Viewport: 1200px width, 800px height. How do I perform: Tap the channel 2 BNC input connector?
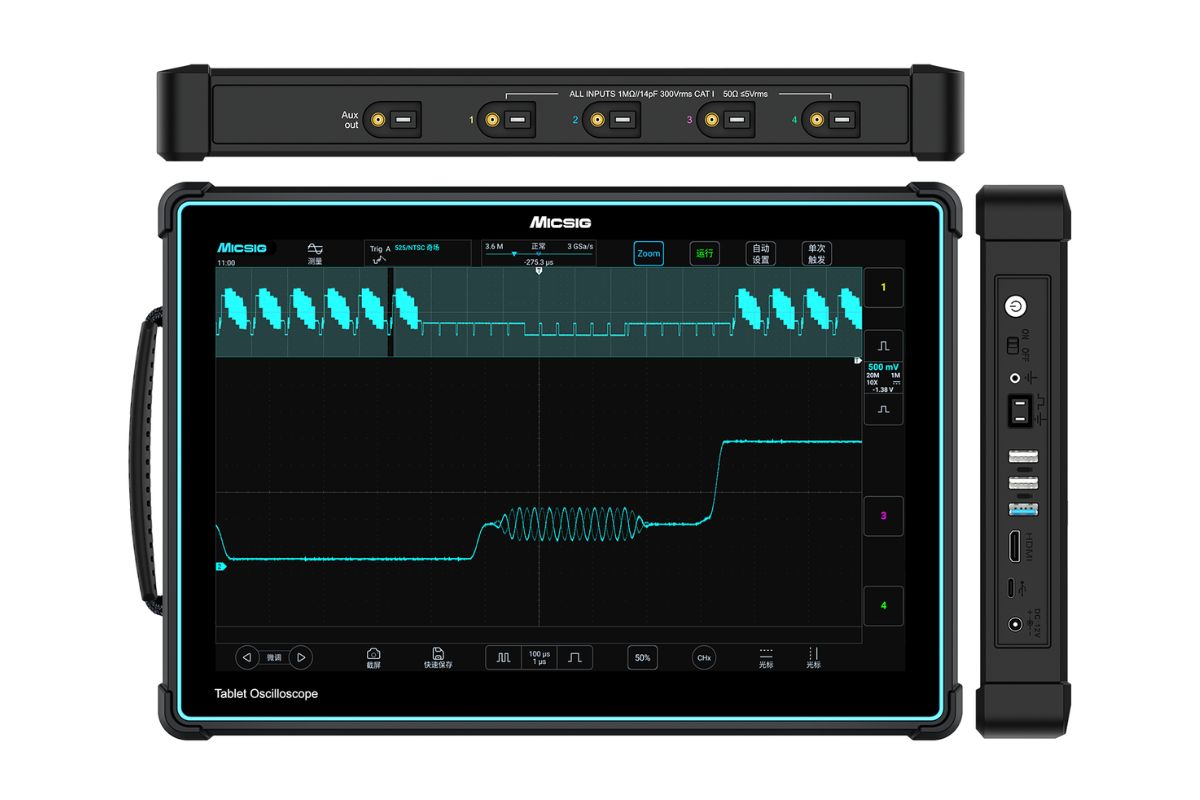tap(598, 121)
